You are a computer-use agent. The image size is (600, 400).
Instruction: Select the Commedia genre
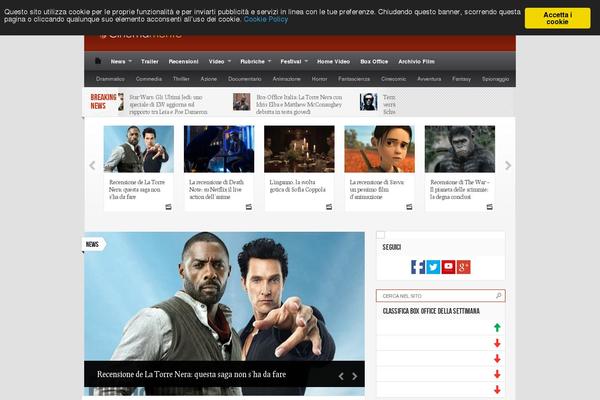point(149,79)
